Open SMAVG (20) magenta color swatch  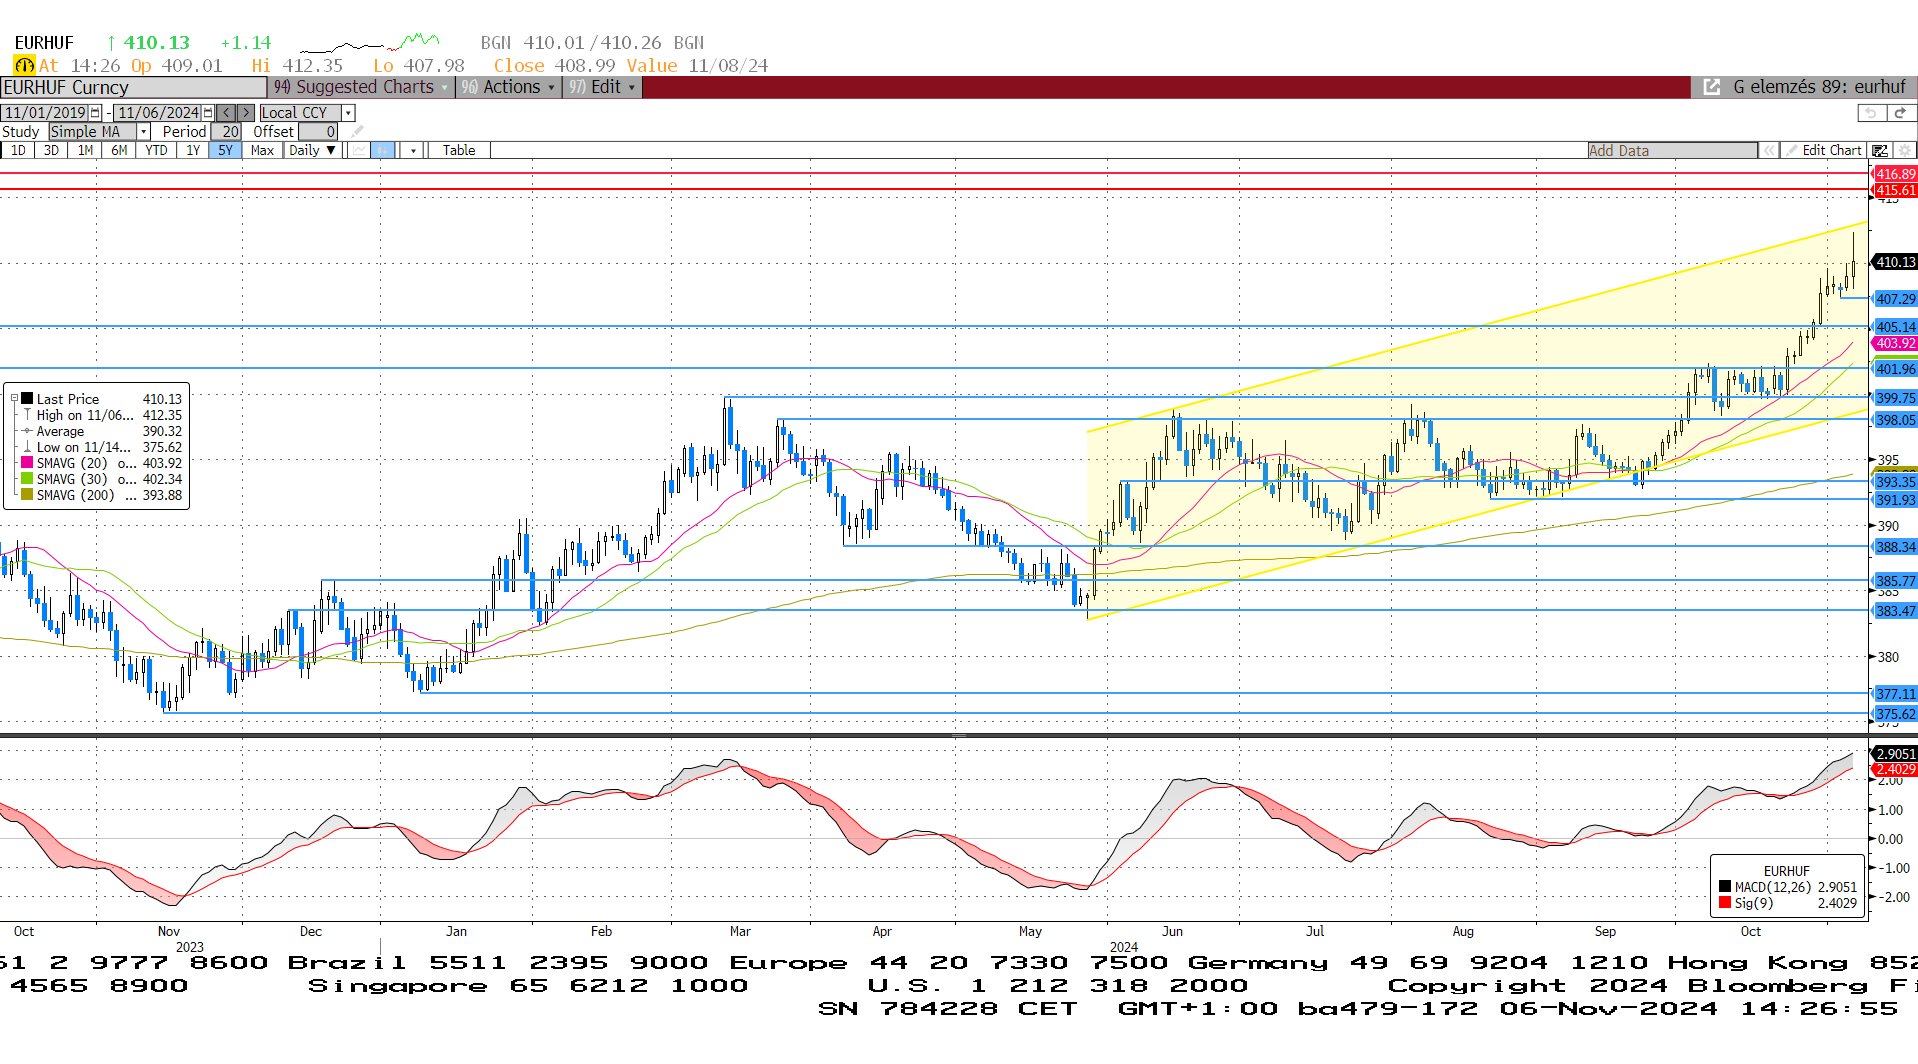(27, 463)
